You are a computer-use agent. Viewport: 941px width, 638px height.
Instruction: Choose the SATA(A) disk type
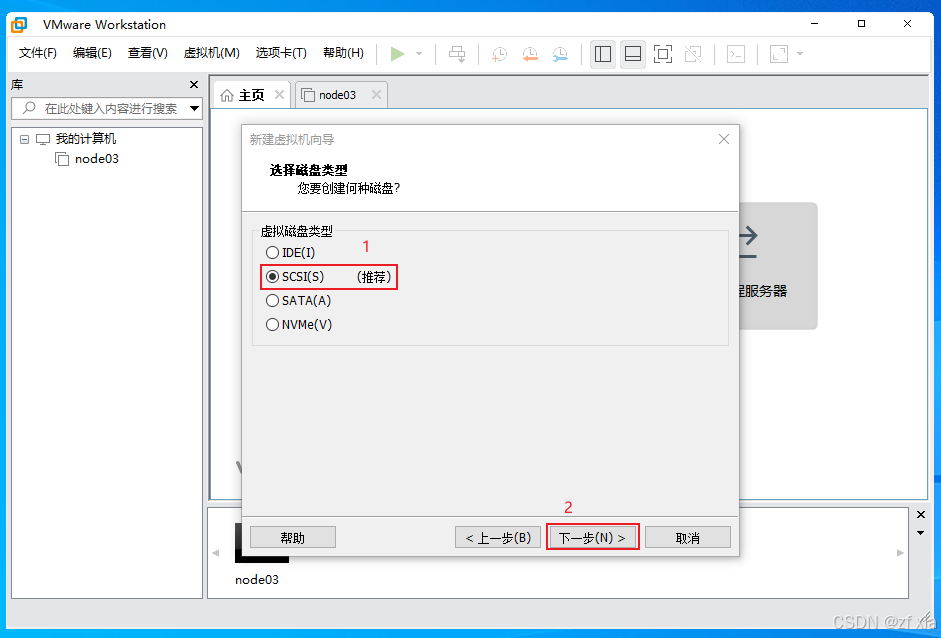tap(298, 301)
